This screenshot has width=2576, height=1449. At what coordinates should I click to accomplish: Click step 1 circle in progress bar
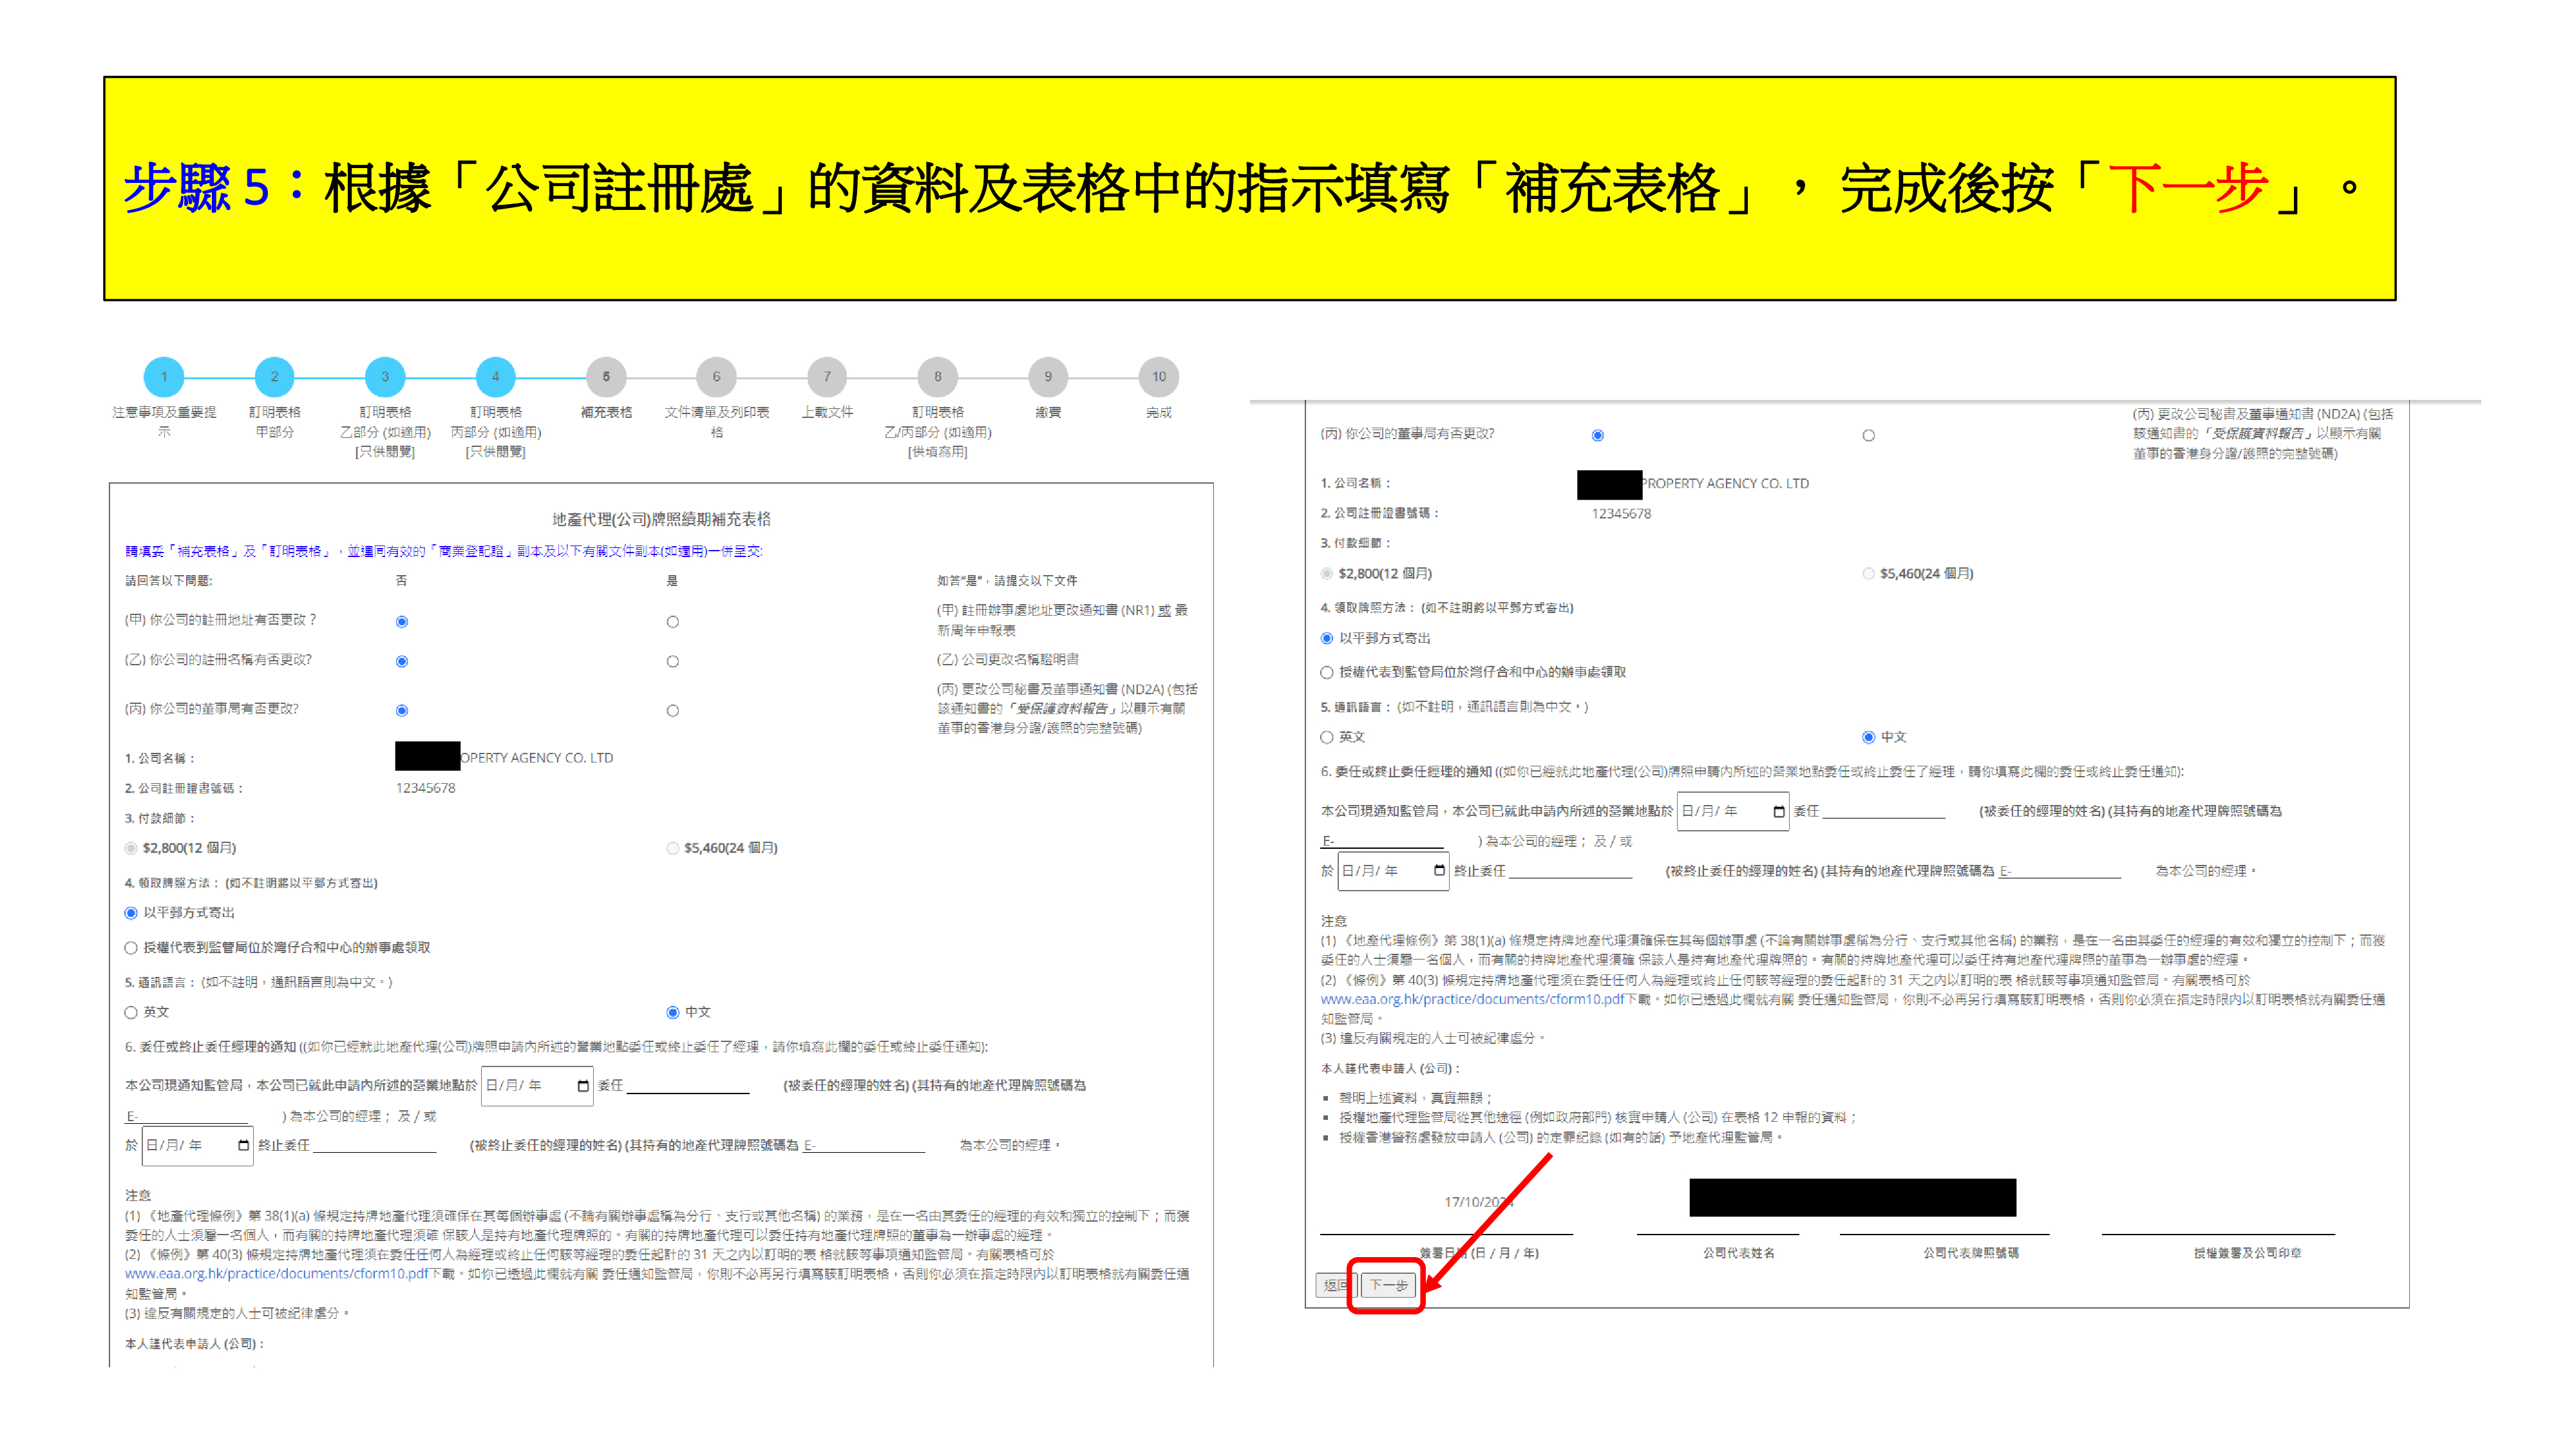coord(164,377)
